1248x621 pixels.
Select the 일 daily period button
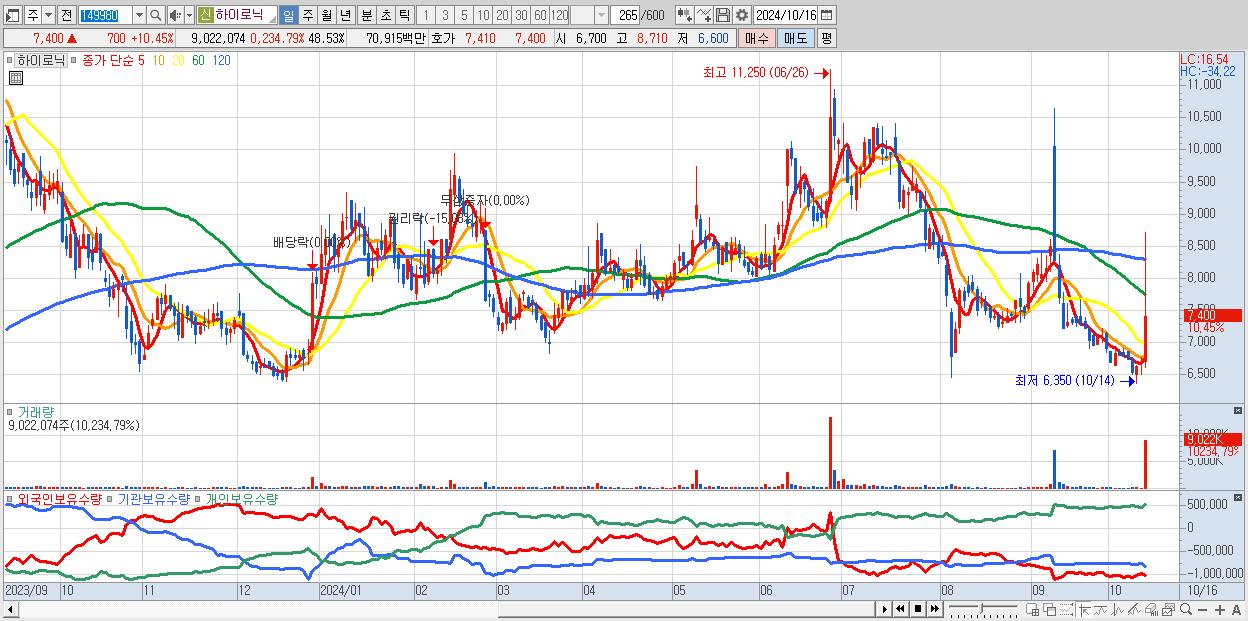[288, 15]
